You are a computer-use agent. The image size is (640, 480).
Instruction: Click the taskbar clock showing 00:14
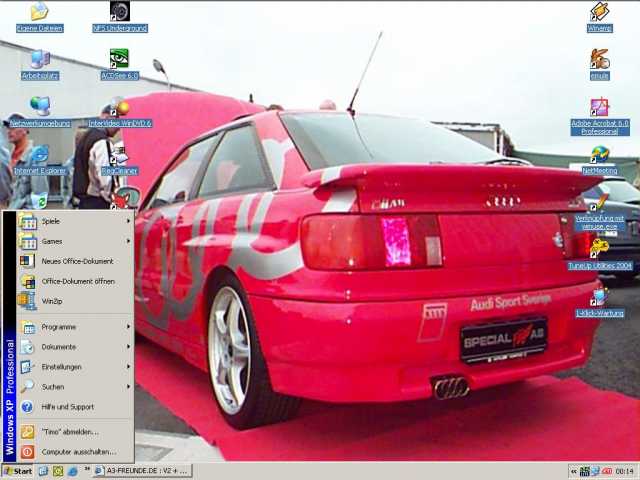(624, 471)
